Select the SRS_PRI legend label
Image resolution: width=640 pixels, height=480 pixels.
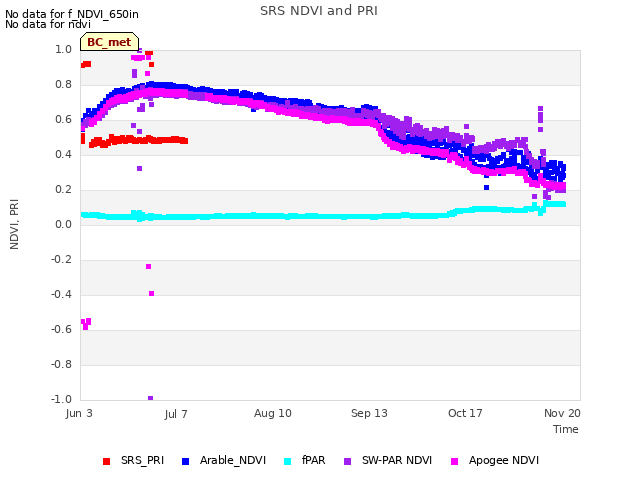tap(142, 460)
